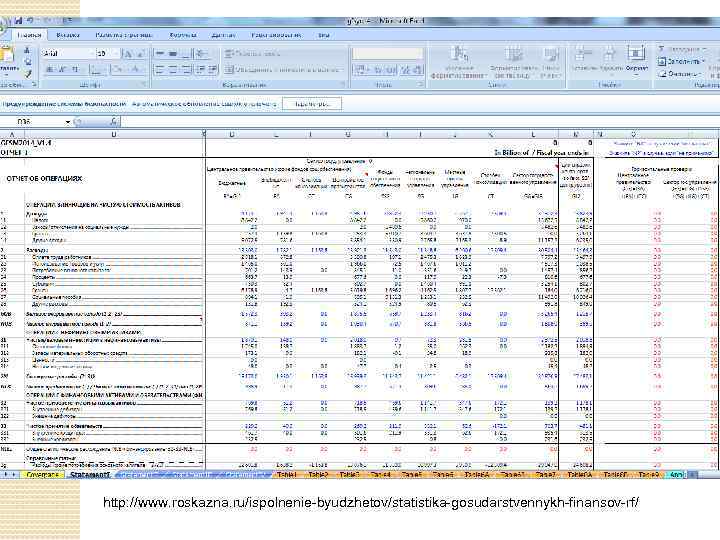Align cell content to top
Viewport: 720px width, 540px height.
click(159, 54)
